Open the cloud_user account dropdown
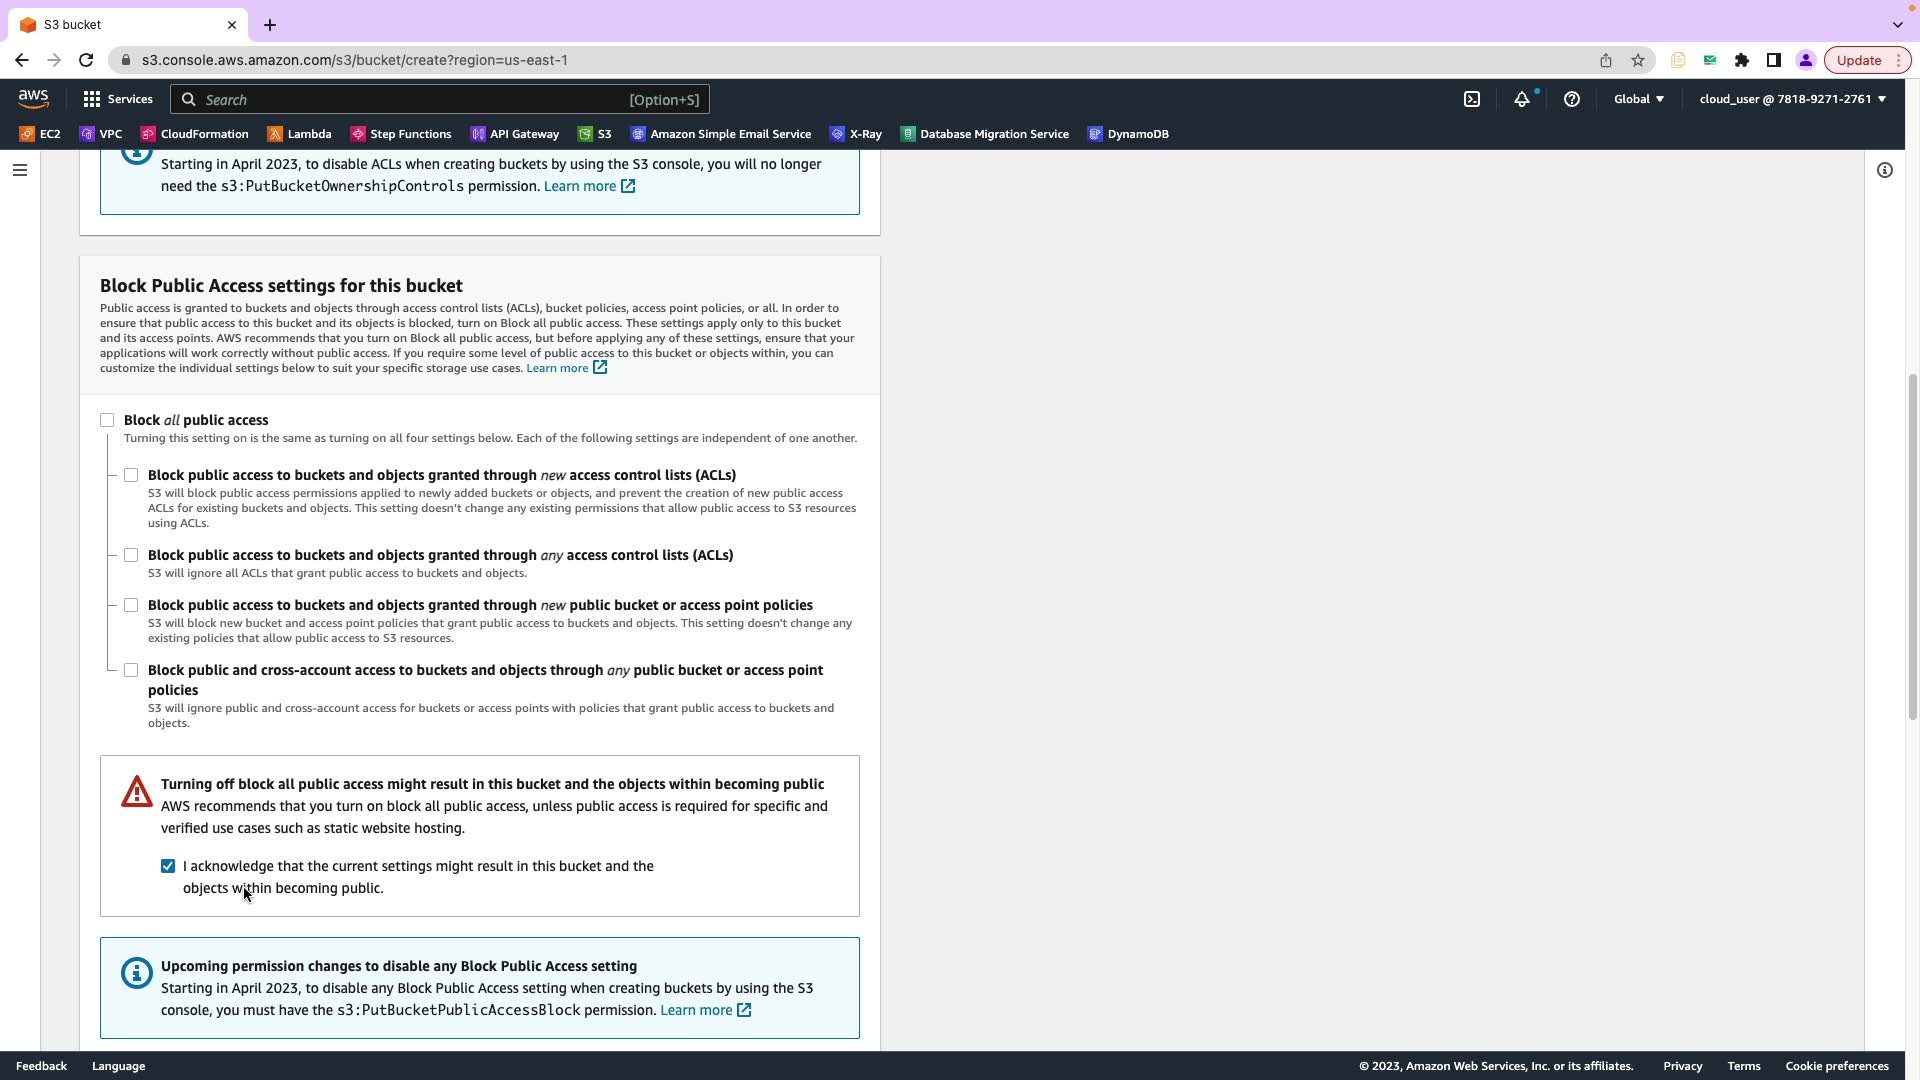 (1791, 99)
